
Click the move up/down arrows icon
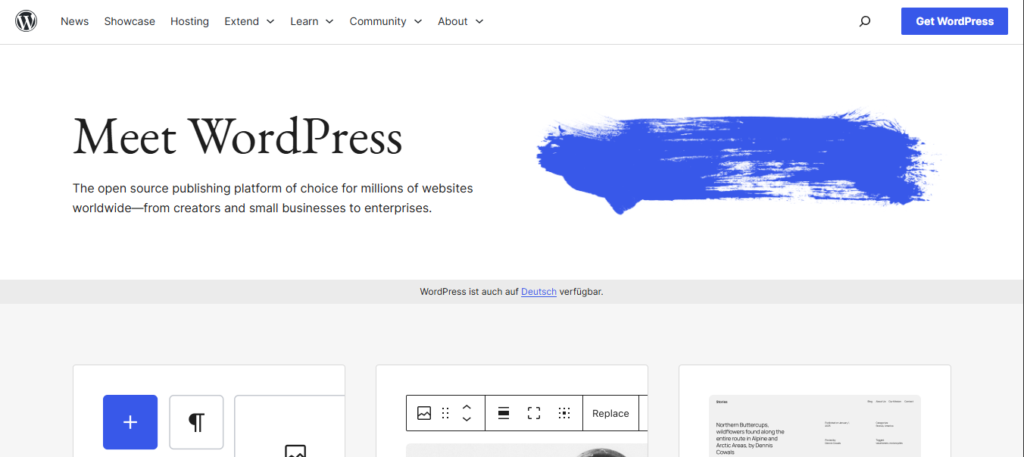tap(466, 413)
